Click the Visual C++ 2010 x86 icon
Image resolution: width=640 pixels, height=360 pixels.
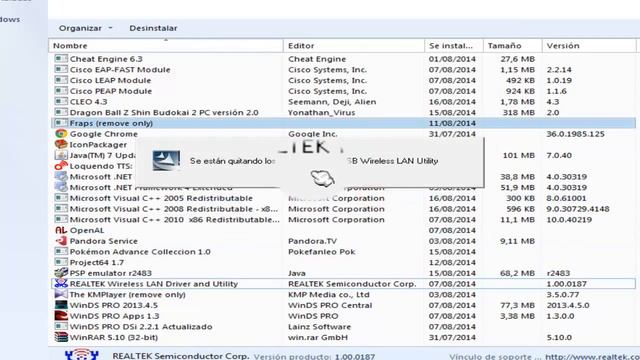coord(61,219)
